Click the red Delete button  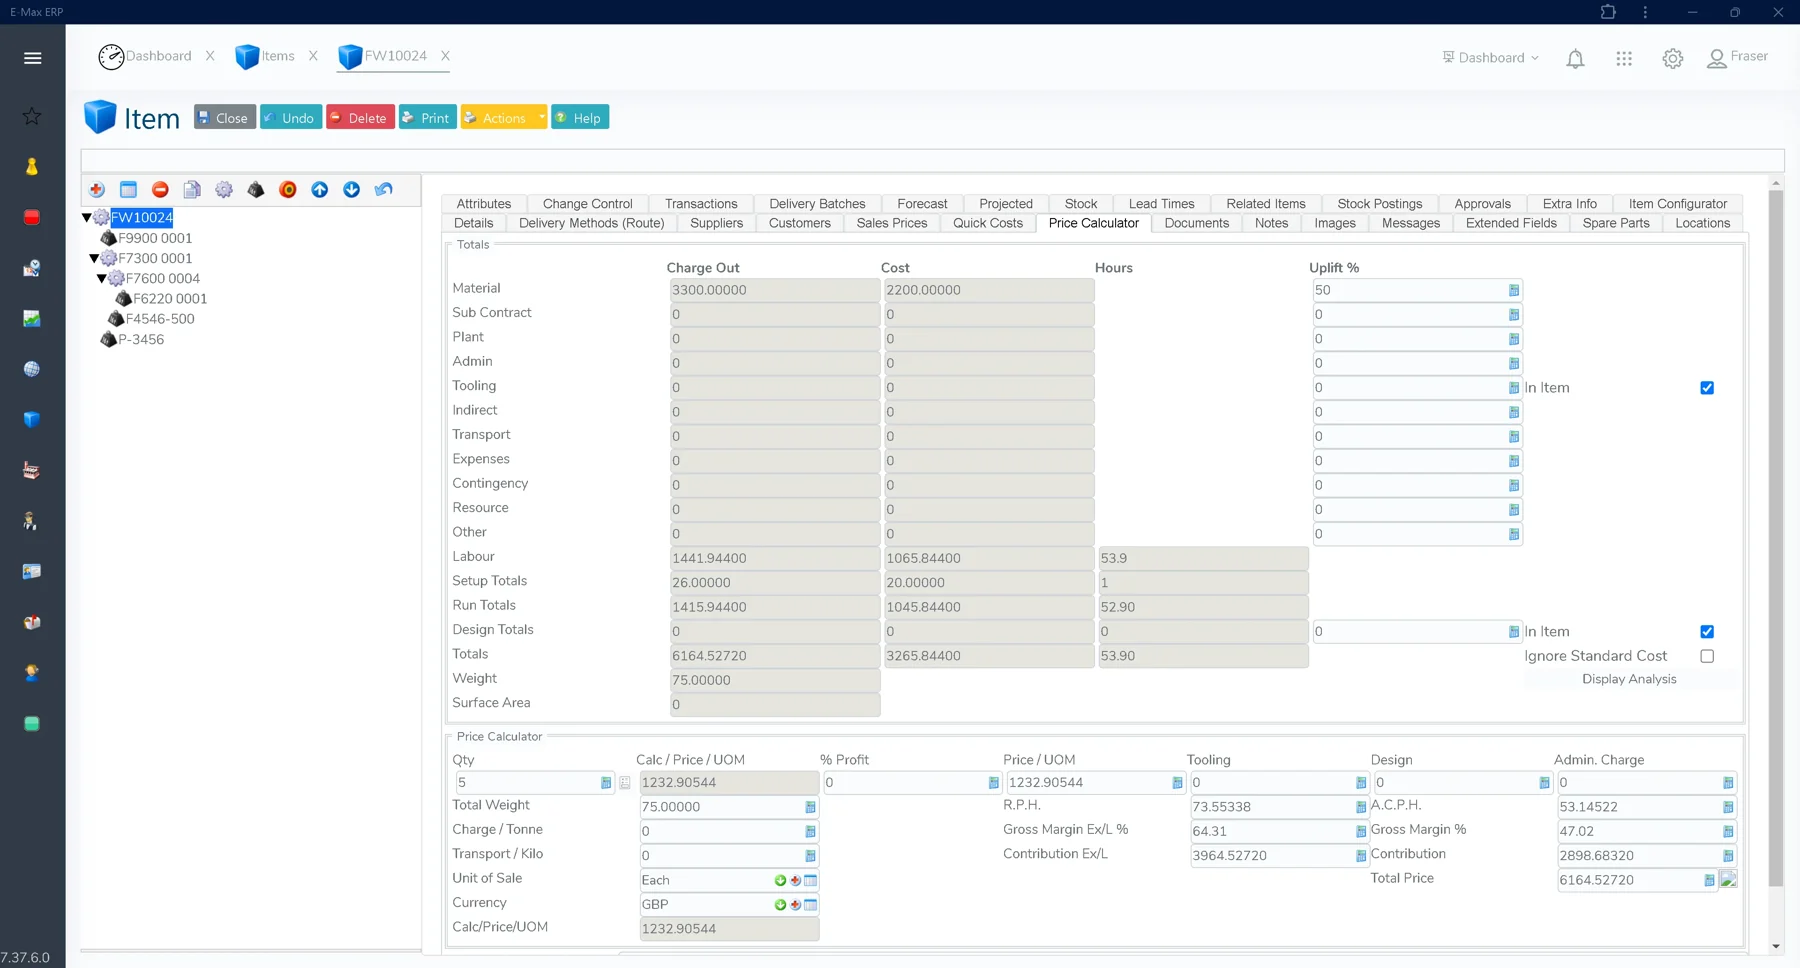[x=360, y=117]
